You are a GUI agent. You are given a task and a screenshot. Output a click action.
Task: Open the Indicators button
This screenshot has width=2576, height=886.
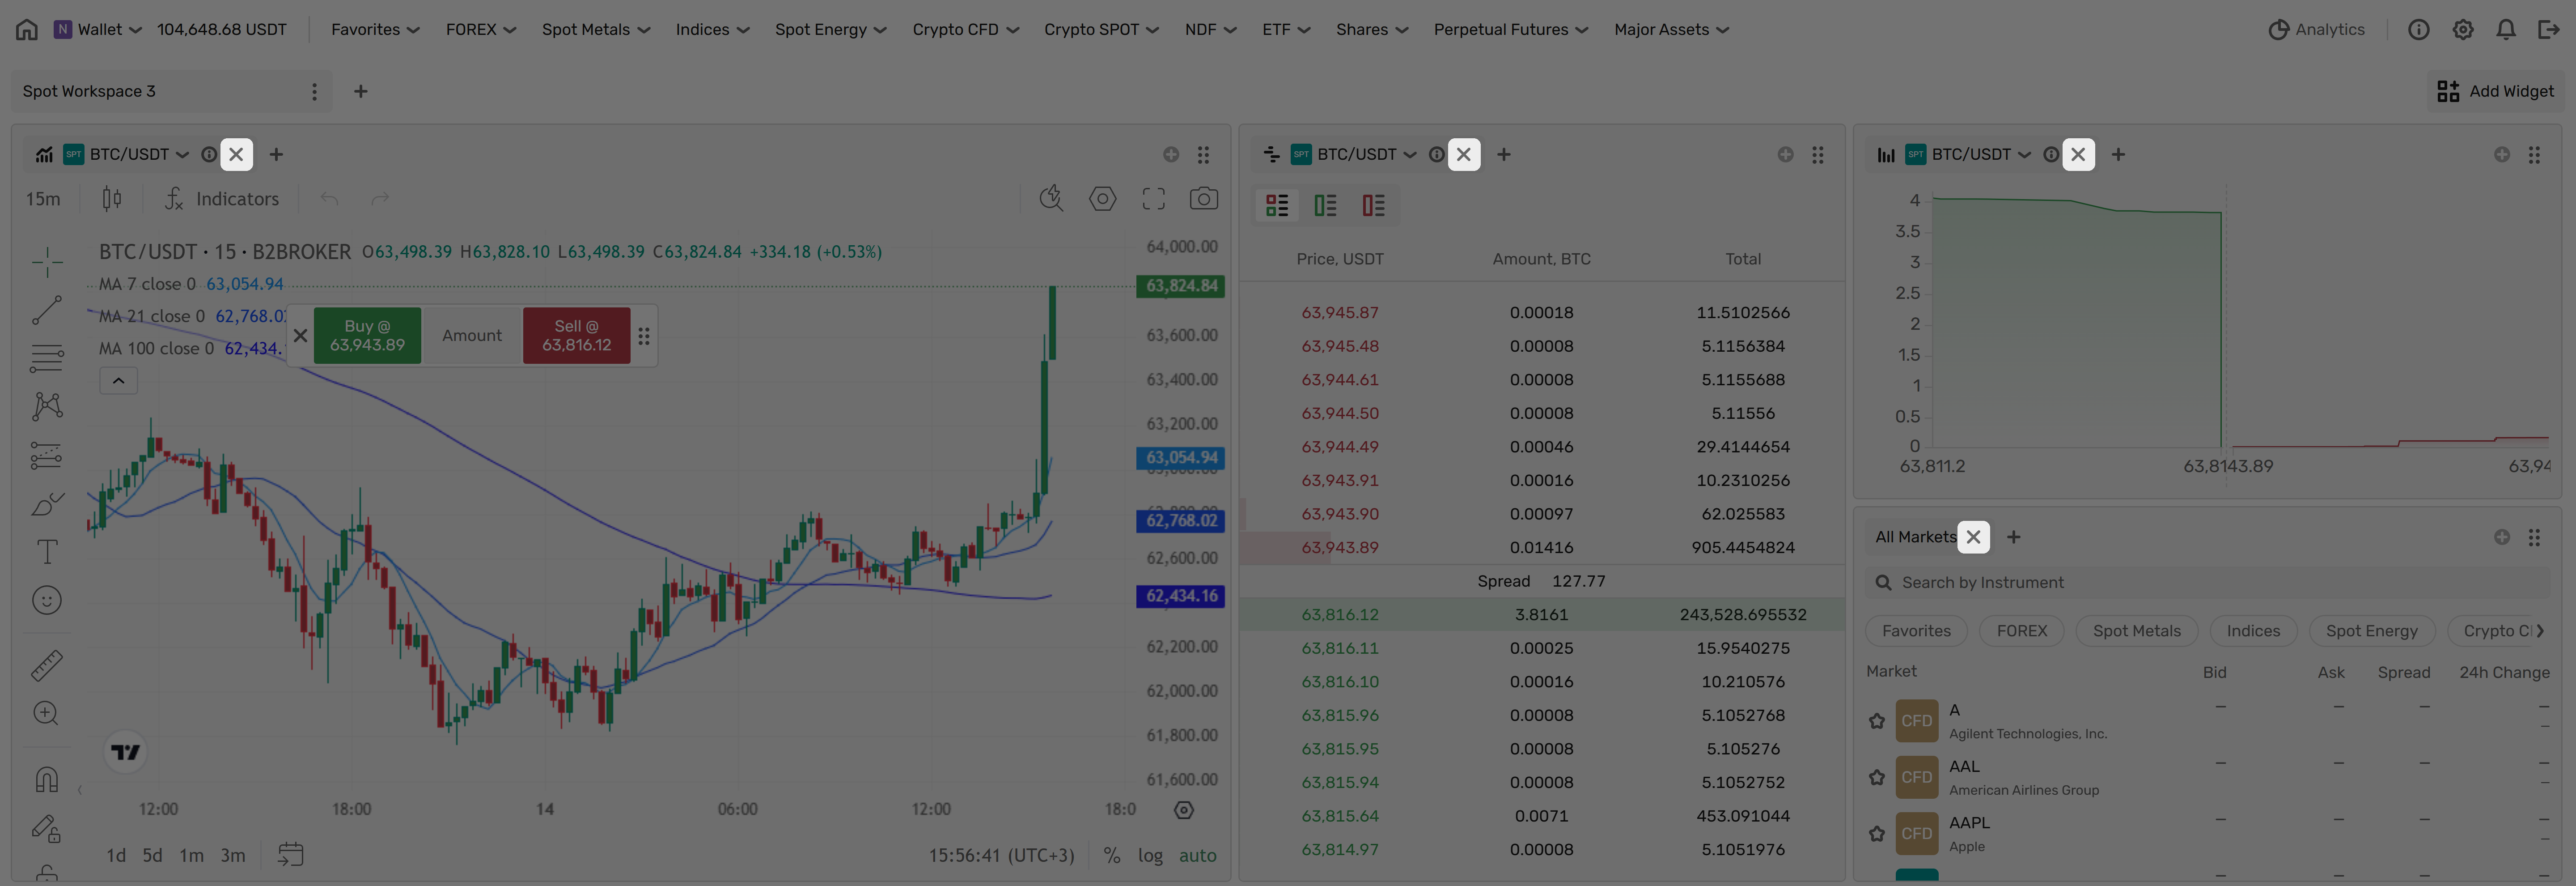point(222,199)
